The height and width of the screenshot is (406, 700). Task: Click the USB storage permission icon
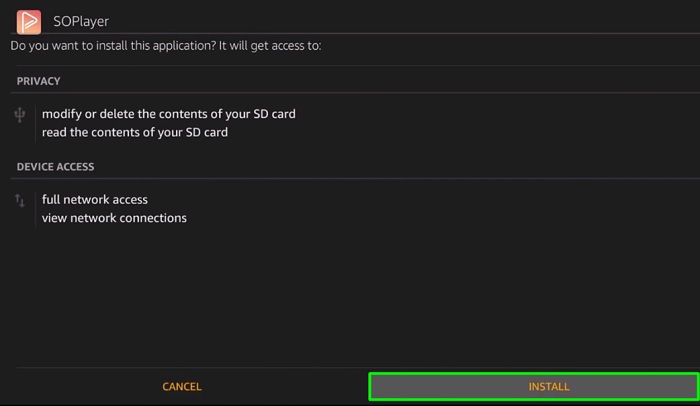[x=20, y=115]
